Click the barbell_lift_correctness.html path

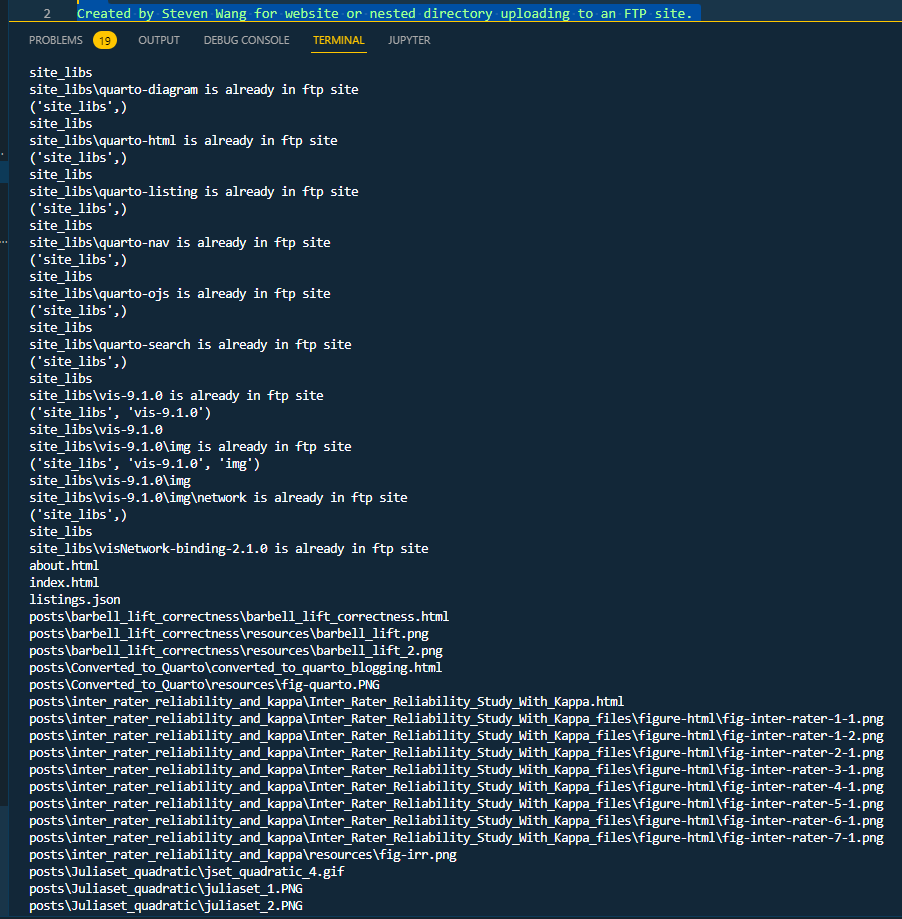click(239, 617)
